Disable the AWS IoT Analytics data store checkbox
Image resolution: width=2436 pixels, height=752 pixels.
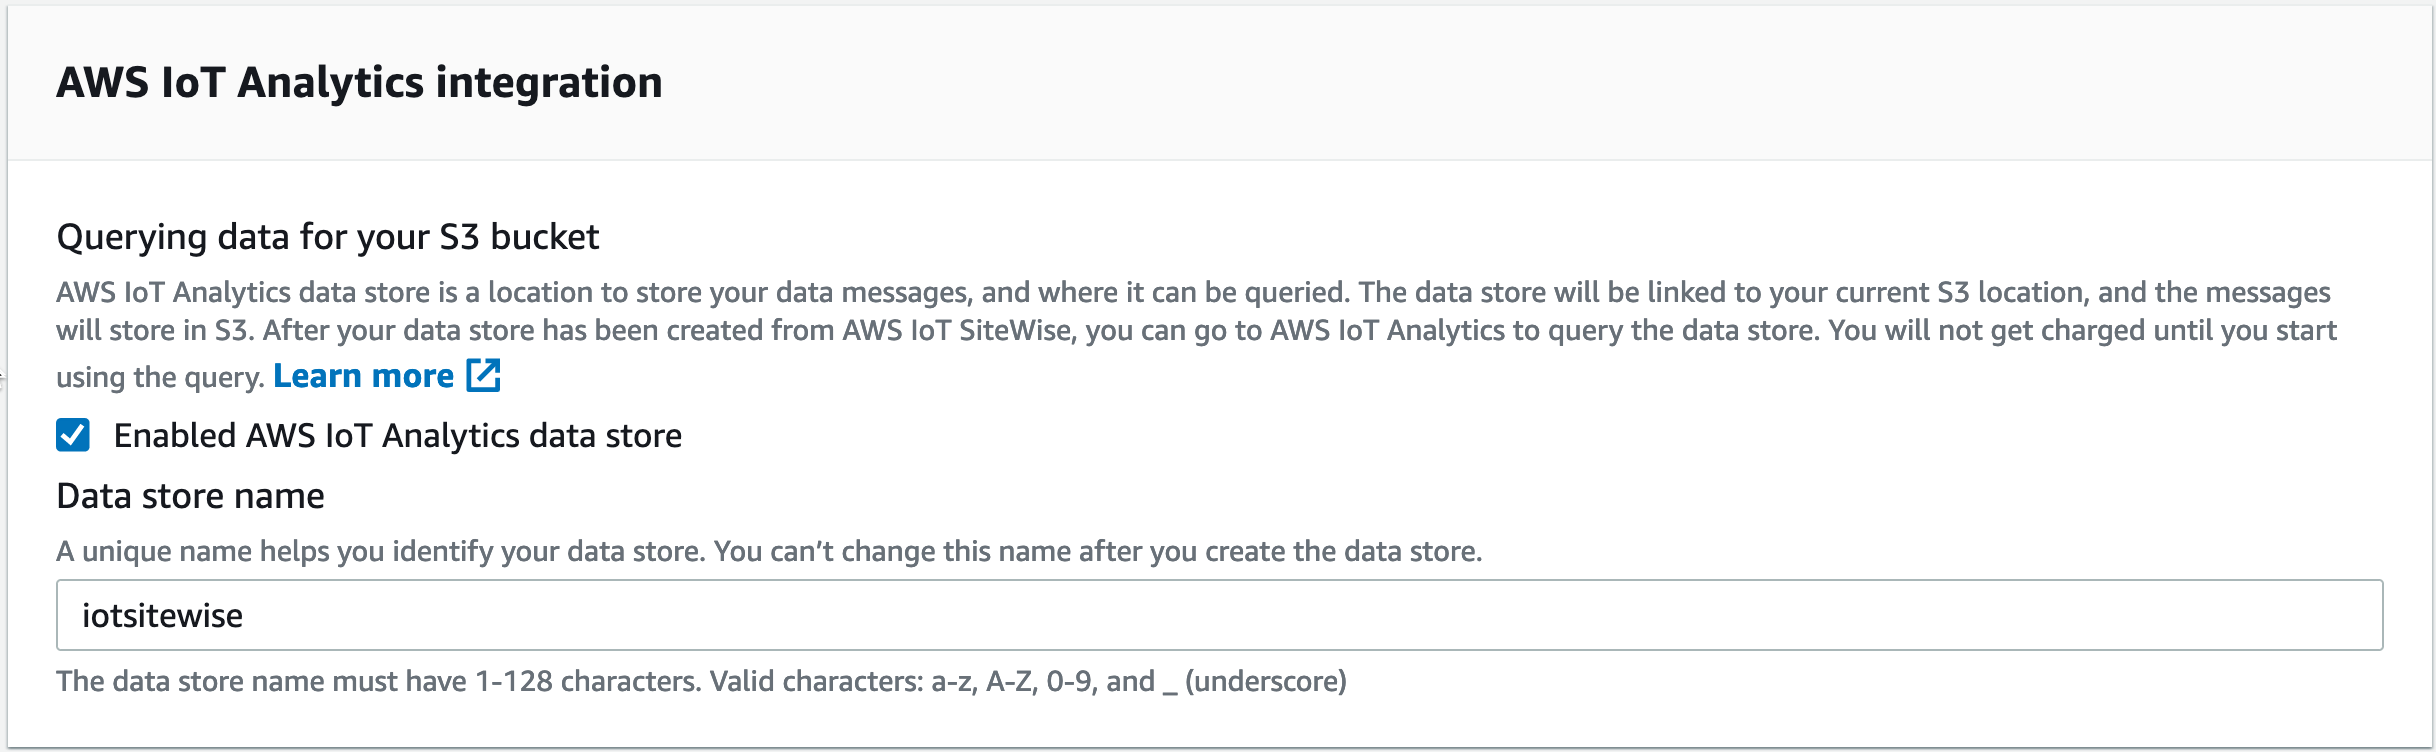click(x=71, y=435)
